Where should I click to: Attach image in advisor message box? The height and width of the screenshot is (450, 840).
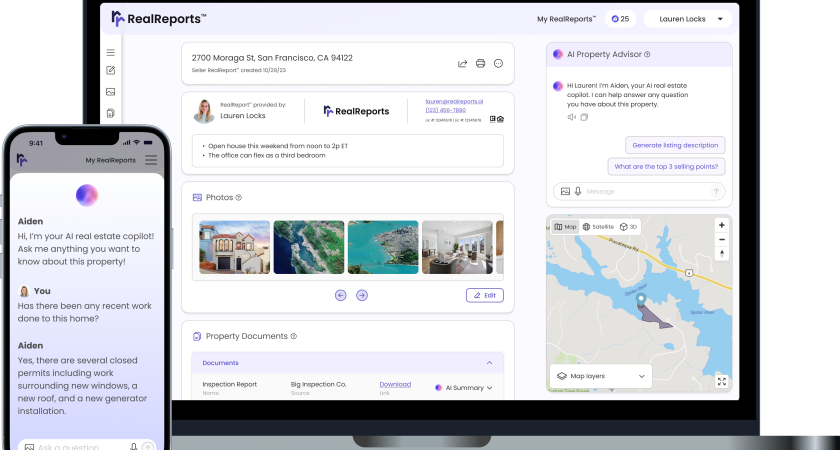click(565, 191)
